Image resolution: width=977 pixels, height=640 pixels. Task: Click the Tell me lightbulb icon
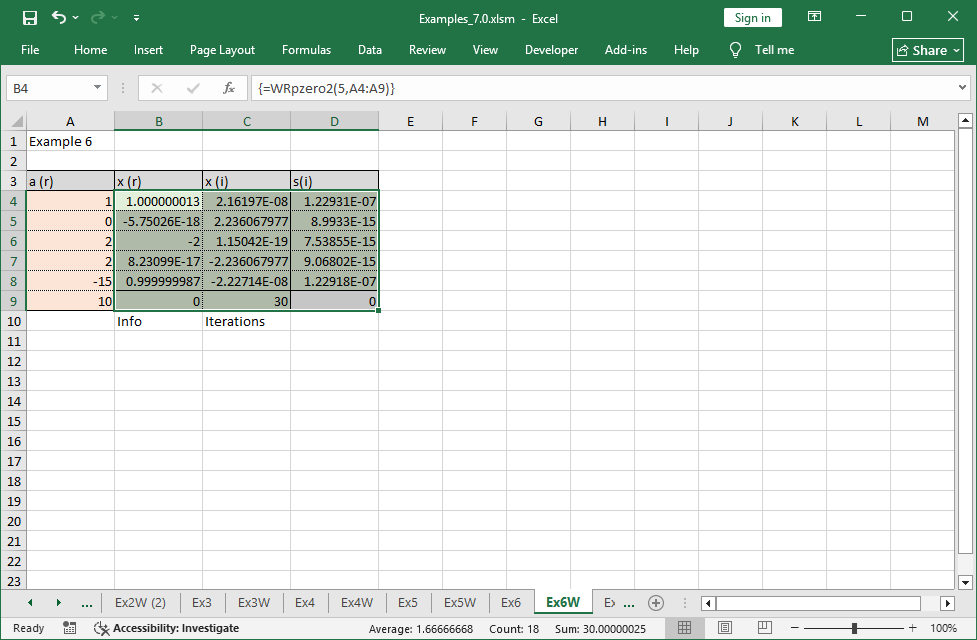(x=735, y=50)
